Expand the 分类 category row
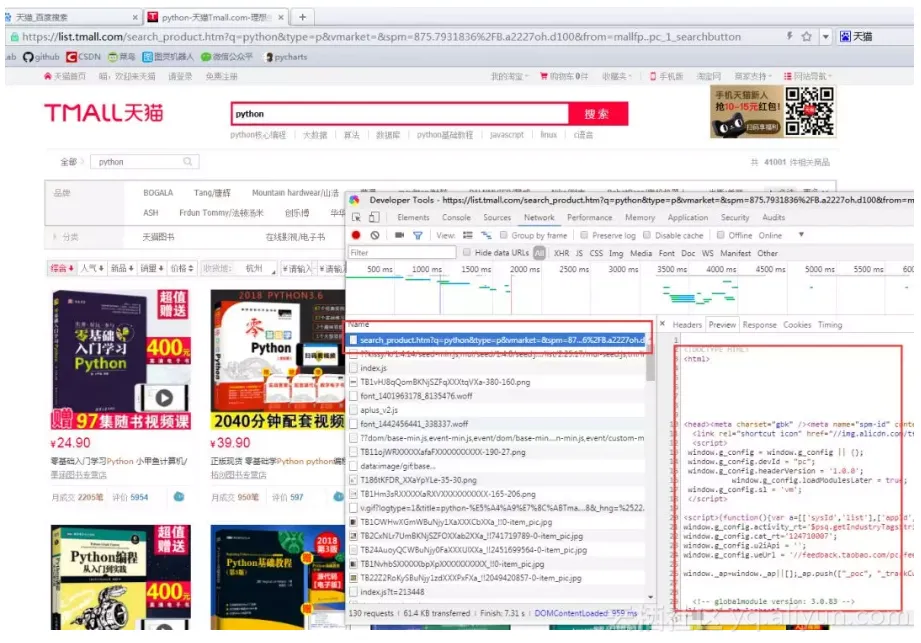 pyautogui.click(x=65, y=237)
